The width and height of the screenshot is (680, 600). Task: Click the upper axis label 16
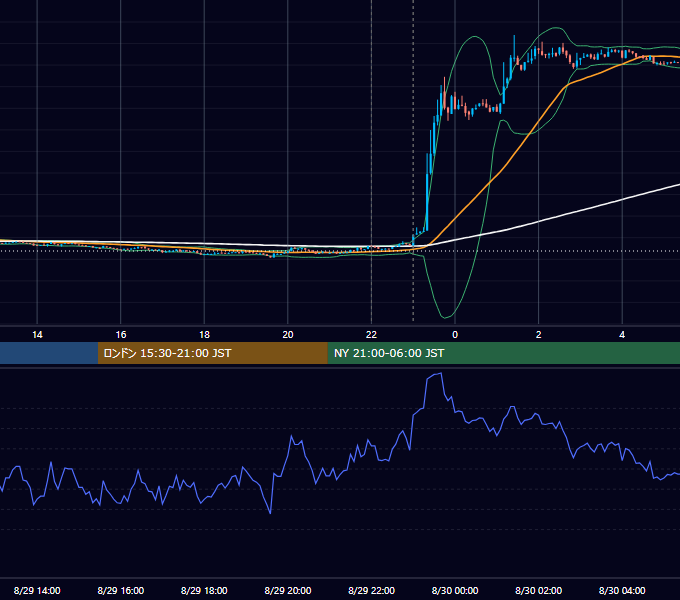[x=121, y=335]
